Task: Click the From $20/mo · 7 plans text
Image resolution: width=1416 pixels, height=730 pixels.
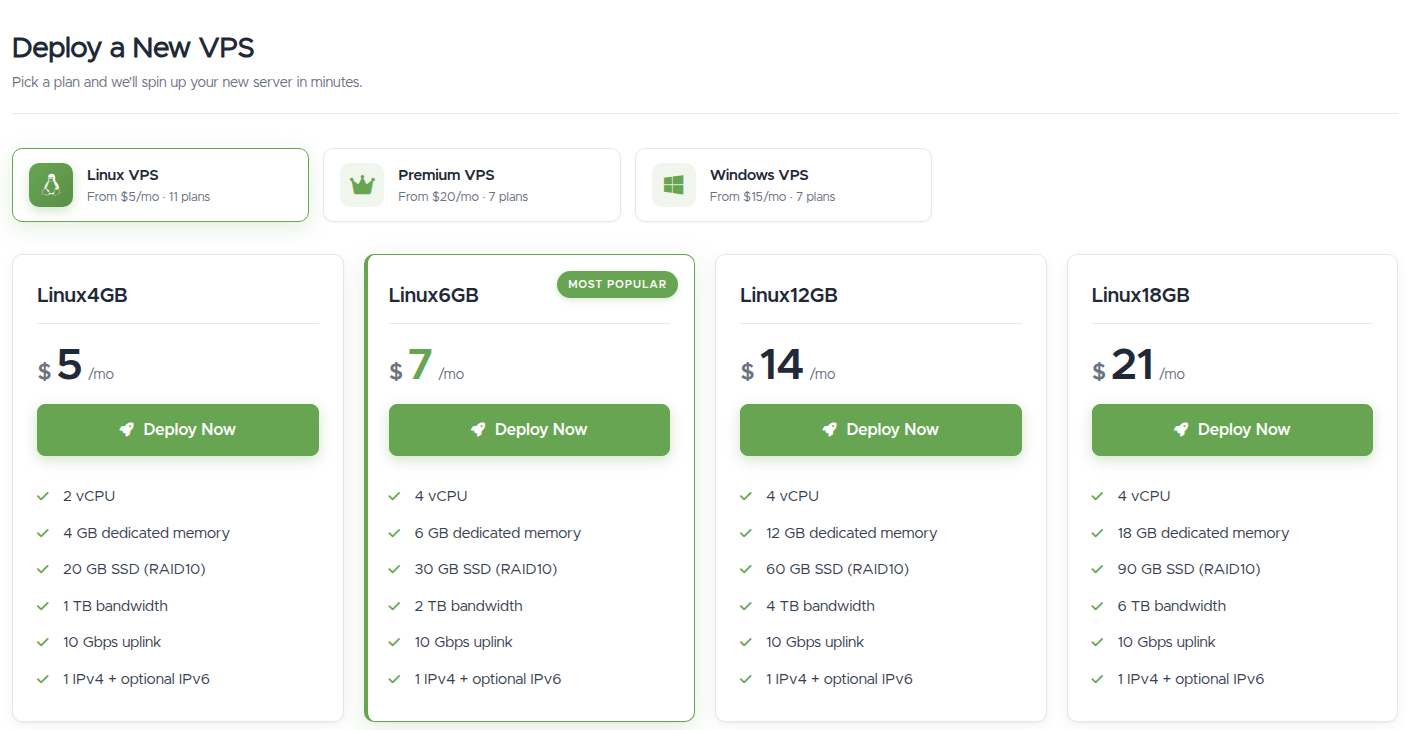Action: 463,197
